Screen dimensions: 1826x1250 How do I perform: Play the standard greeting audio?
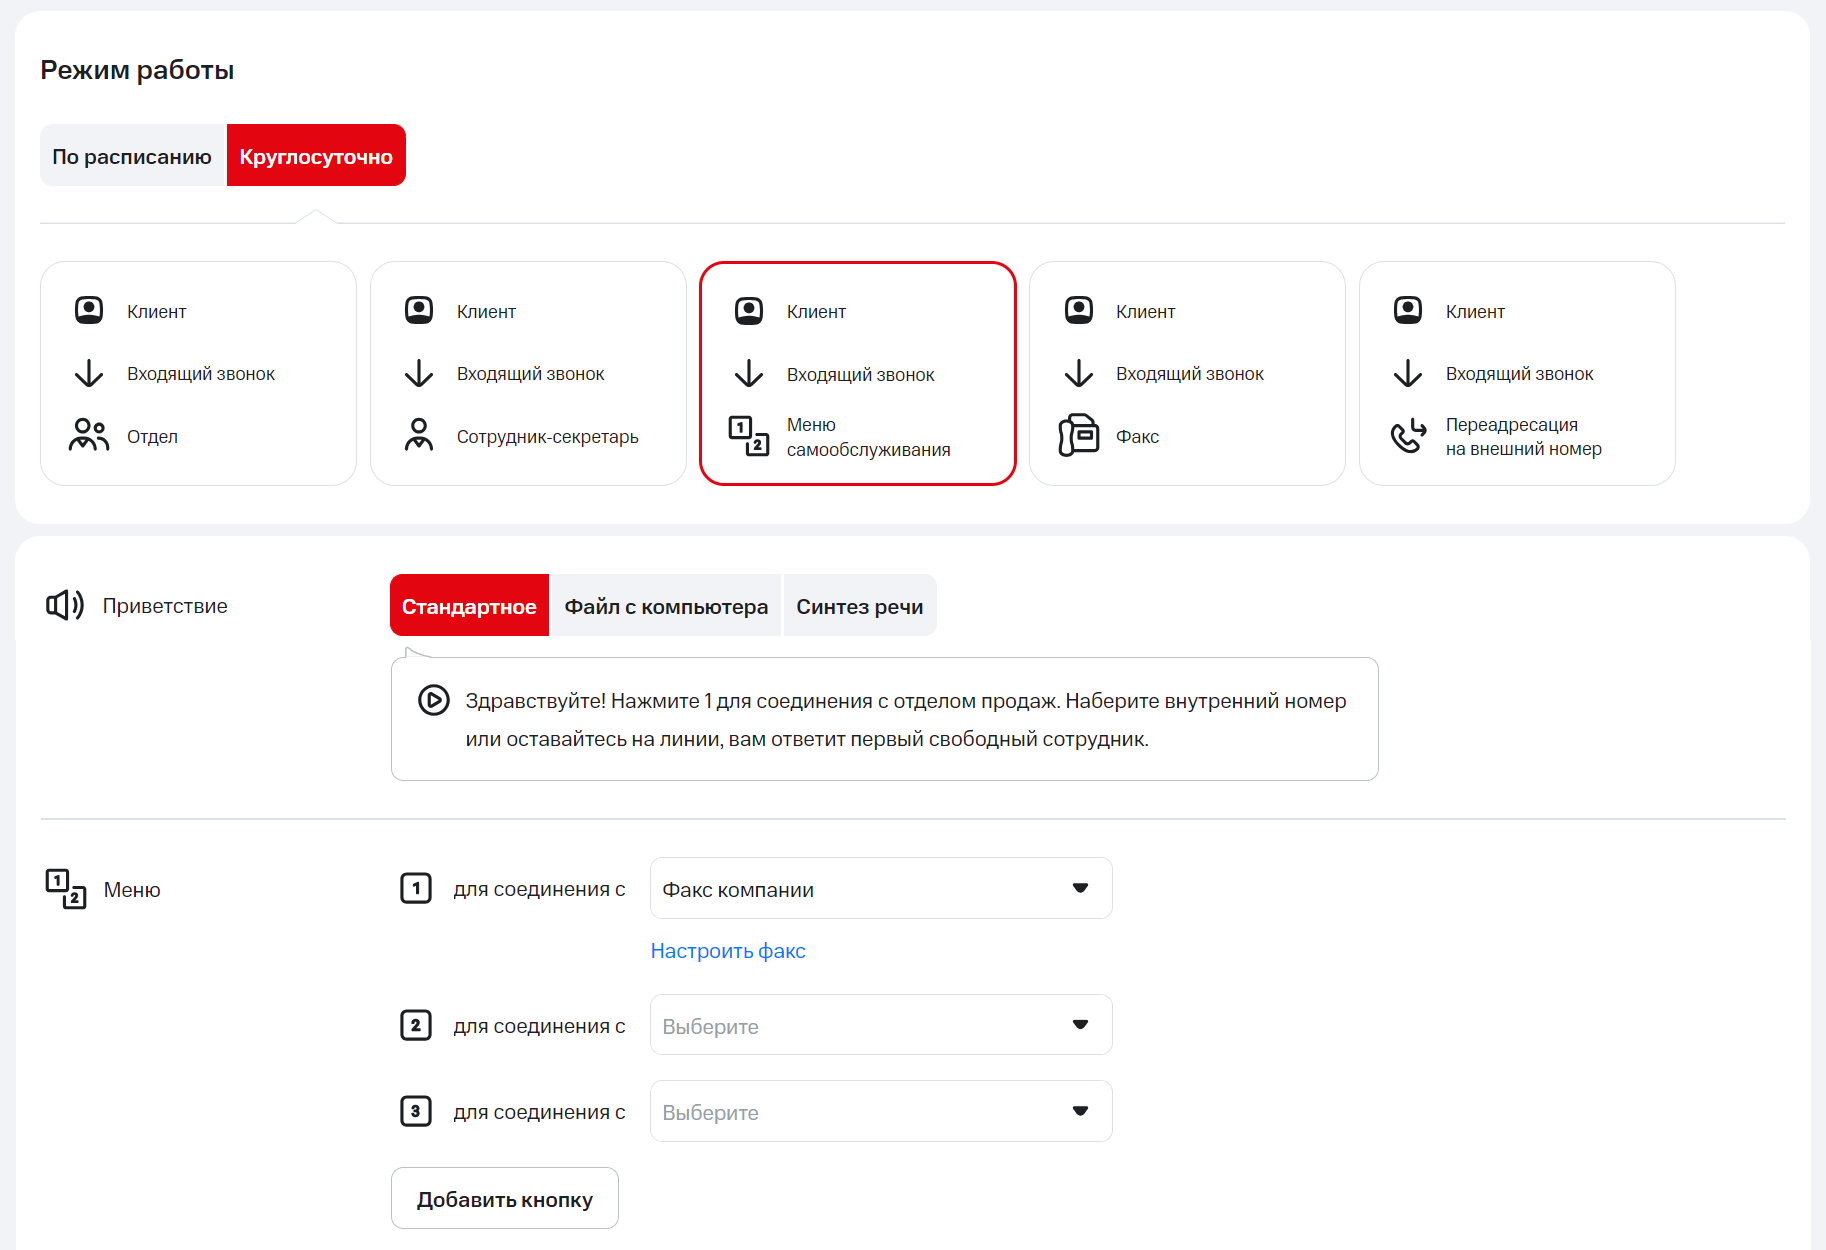[433, 700]
